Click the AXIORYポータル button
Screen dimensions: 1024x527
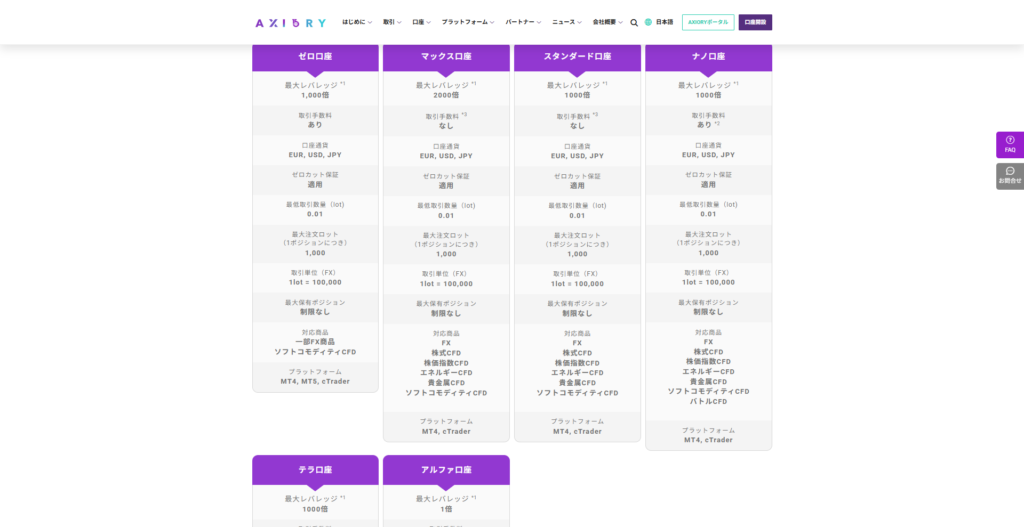click(x=708, y=22)
